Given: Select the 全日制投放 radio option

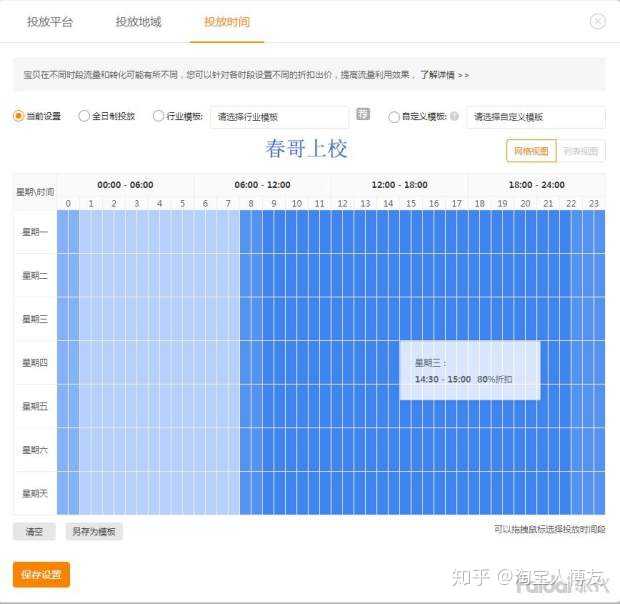Looking at the screenshot, I should pos(84,116).
